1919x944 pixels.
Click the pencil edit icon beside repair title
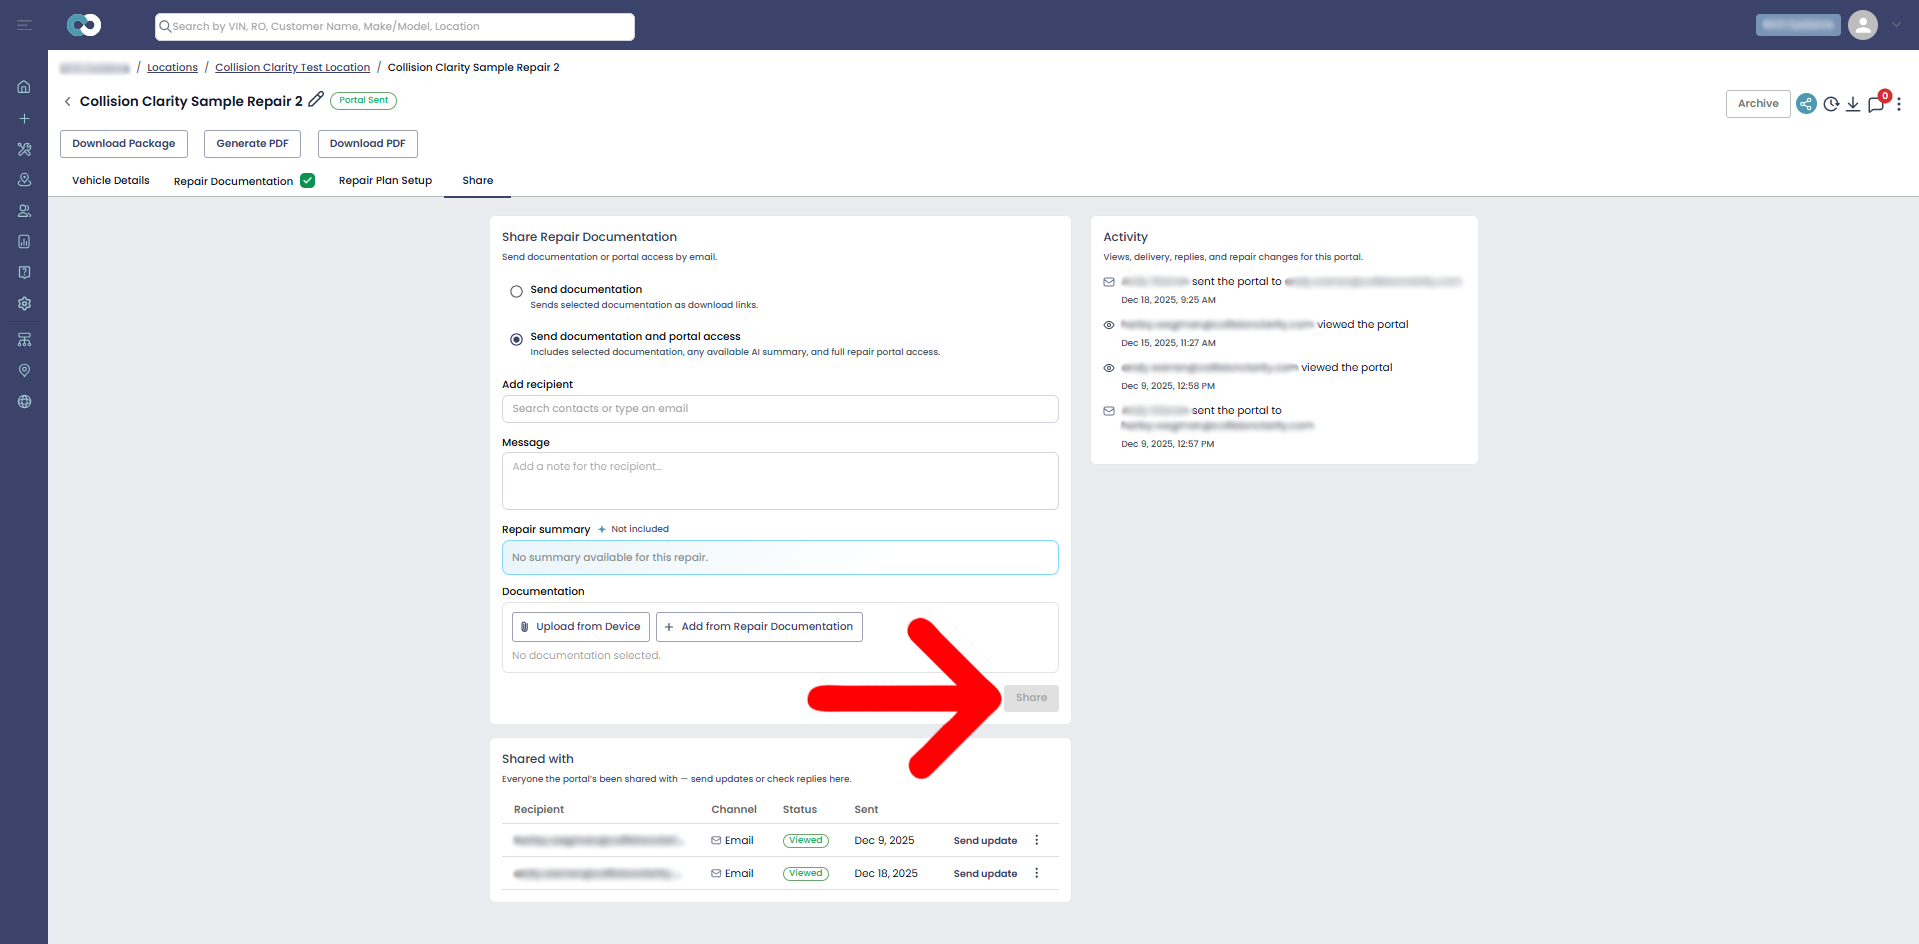click(x=316, y=99)
